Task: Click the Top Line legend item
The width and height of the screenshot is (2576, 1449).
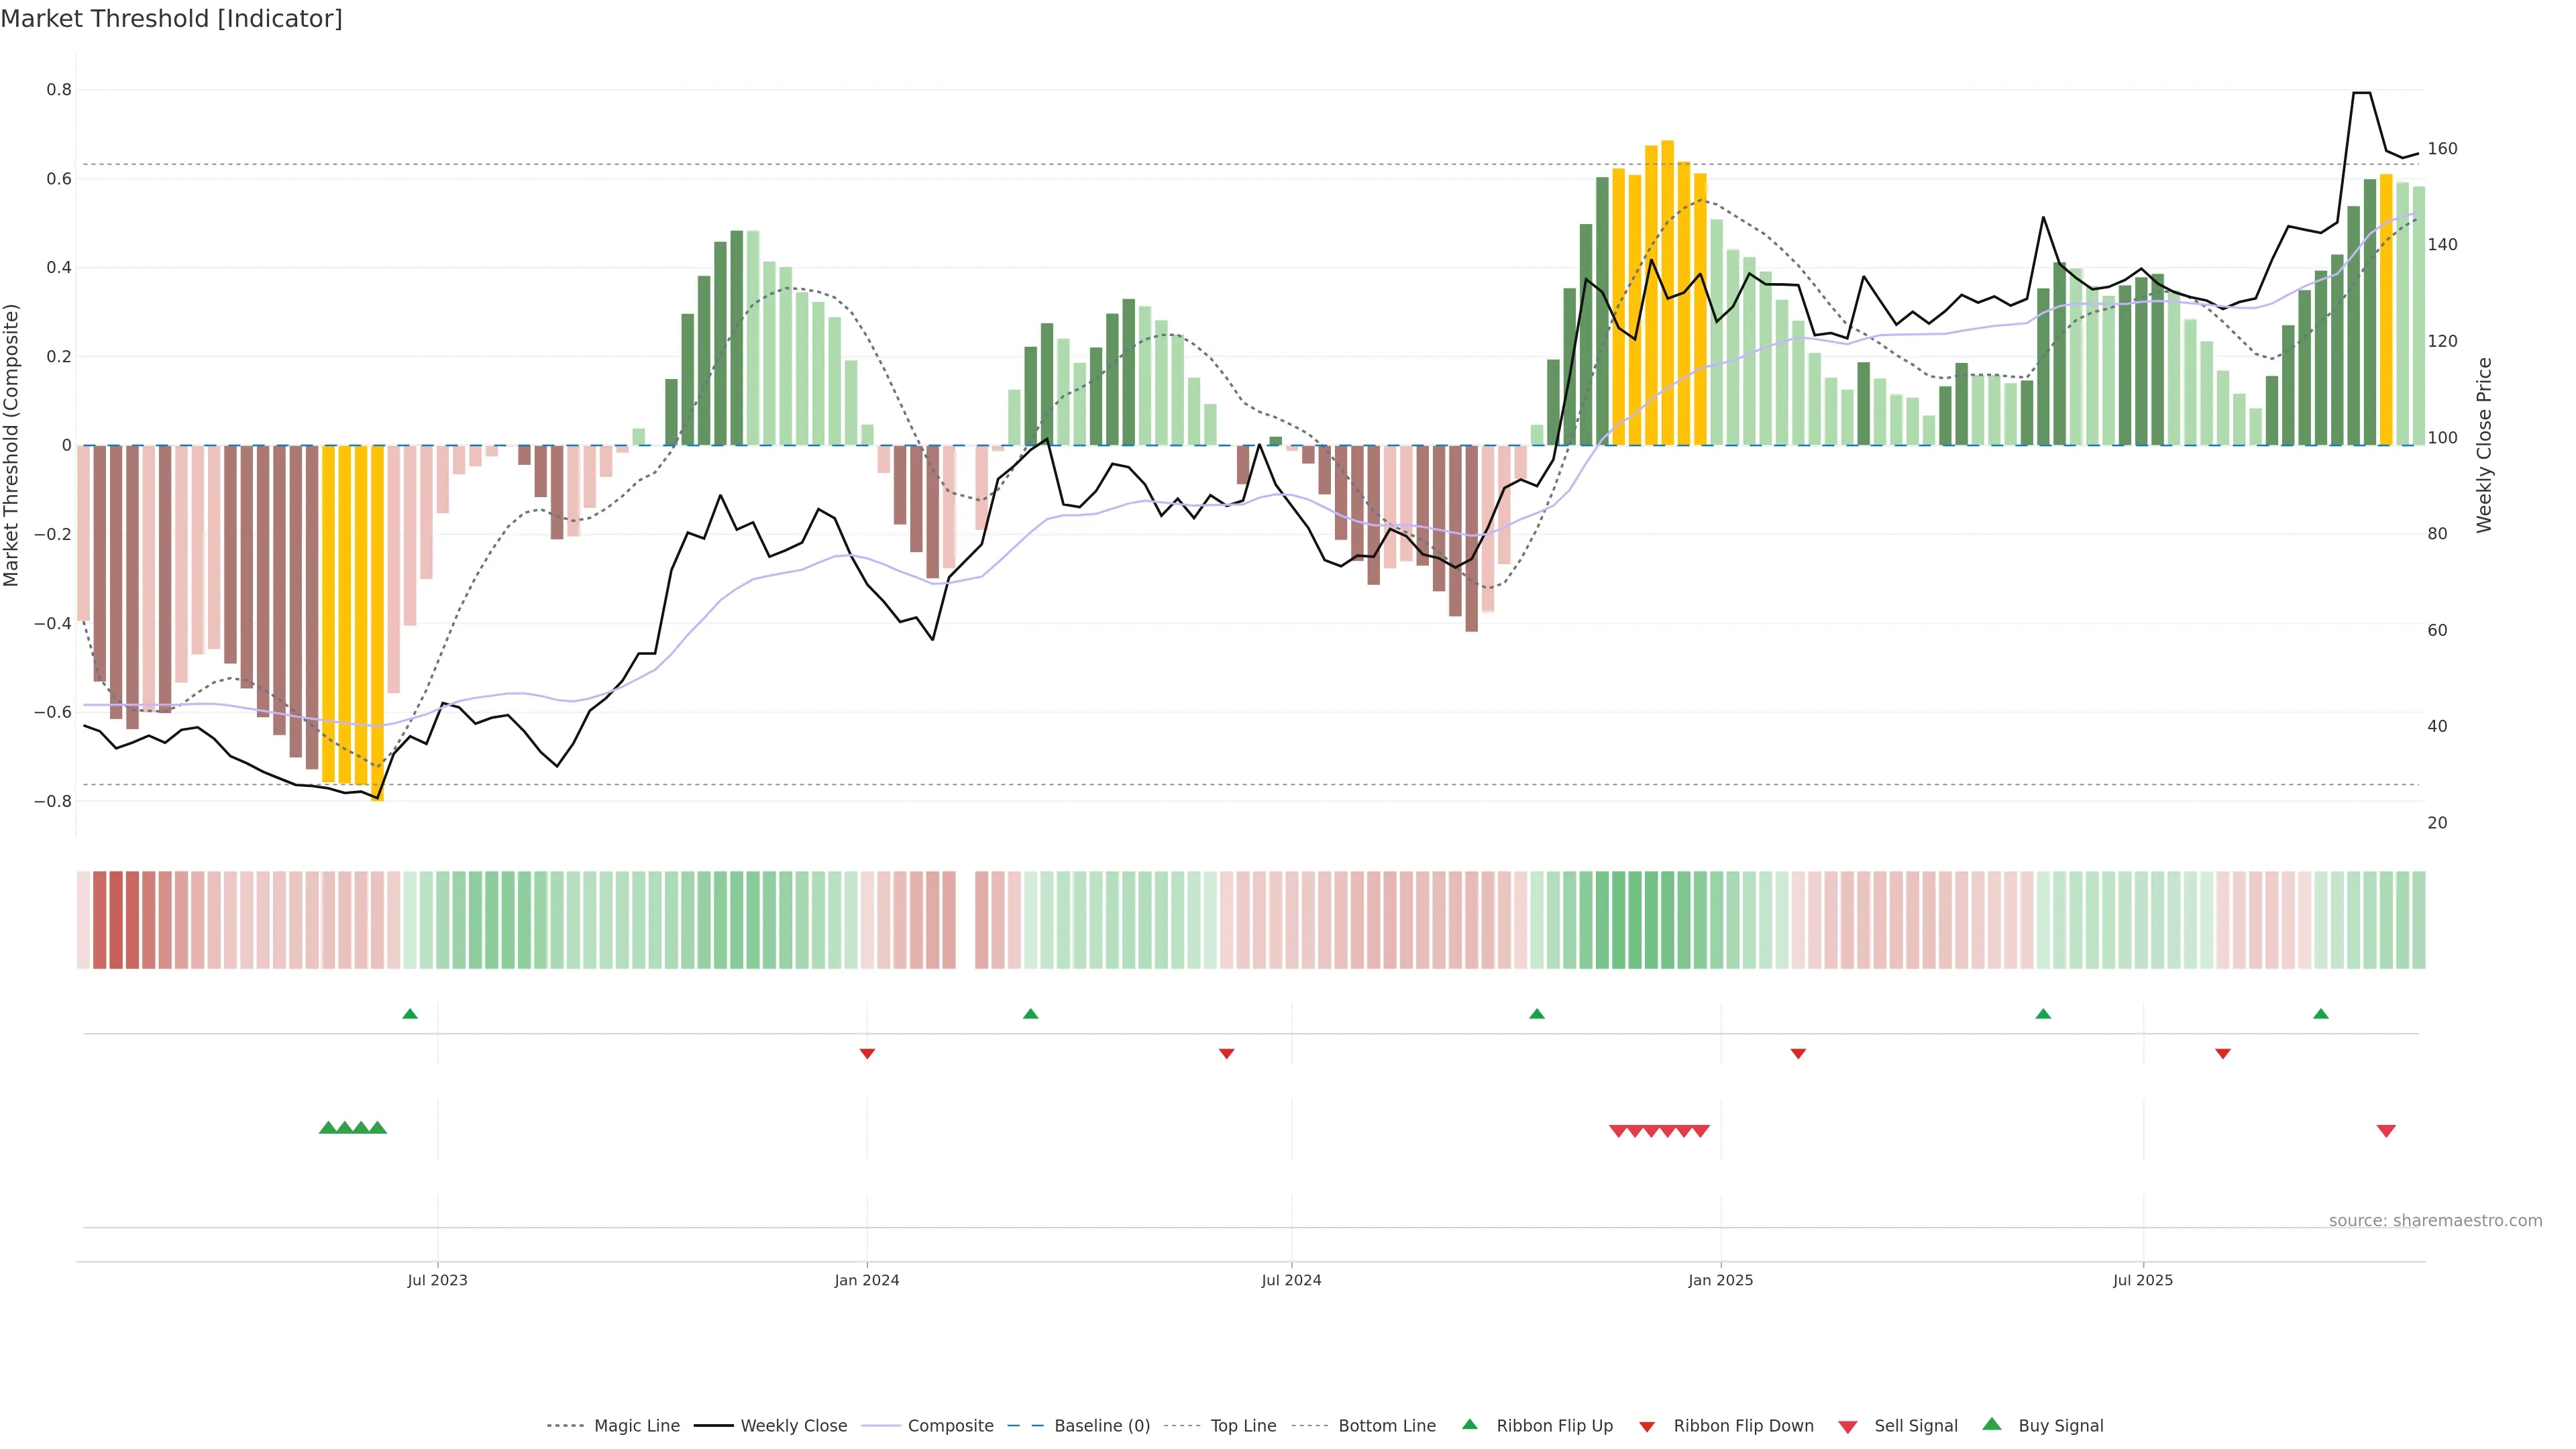Action: point(1243,1426)
